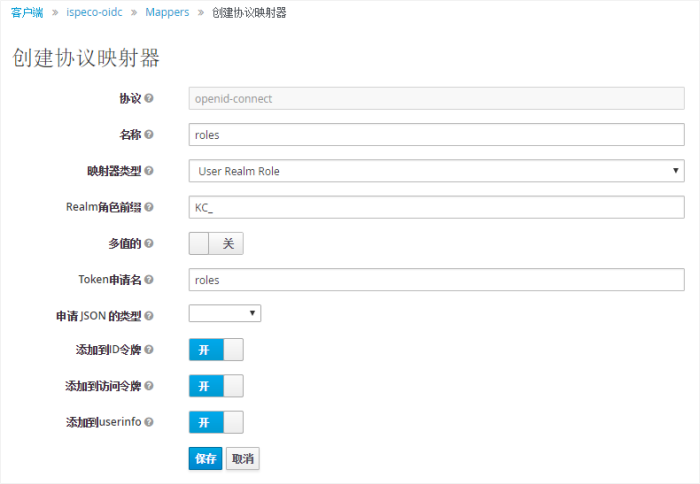The image size is (700, 484).
Task: Click help icon next to 协议 label
Action: pyautogui.click(x=149, y=99)
